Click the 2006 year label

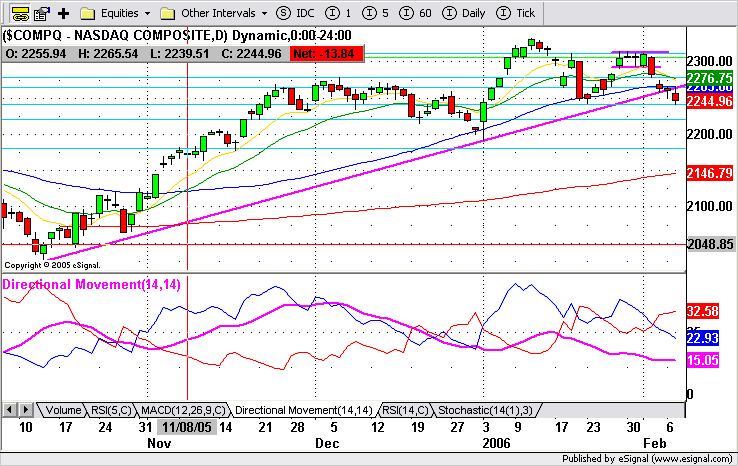pos(496,443)
